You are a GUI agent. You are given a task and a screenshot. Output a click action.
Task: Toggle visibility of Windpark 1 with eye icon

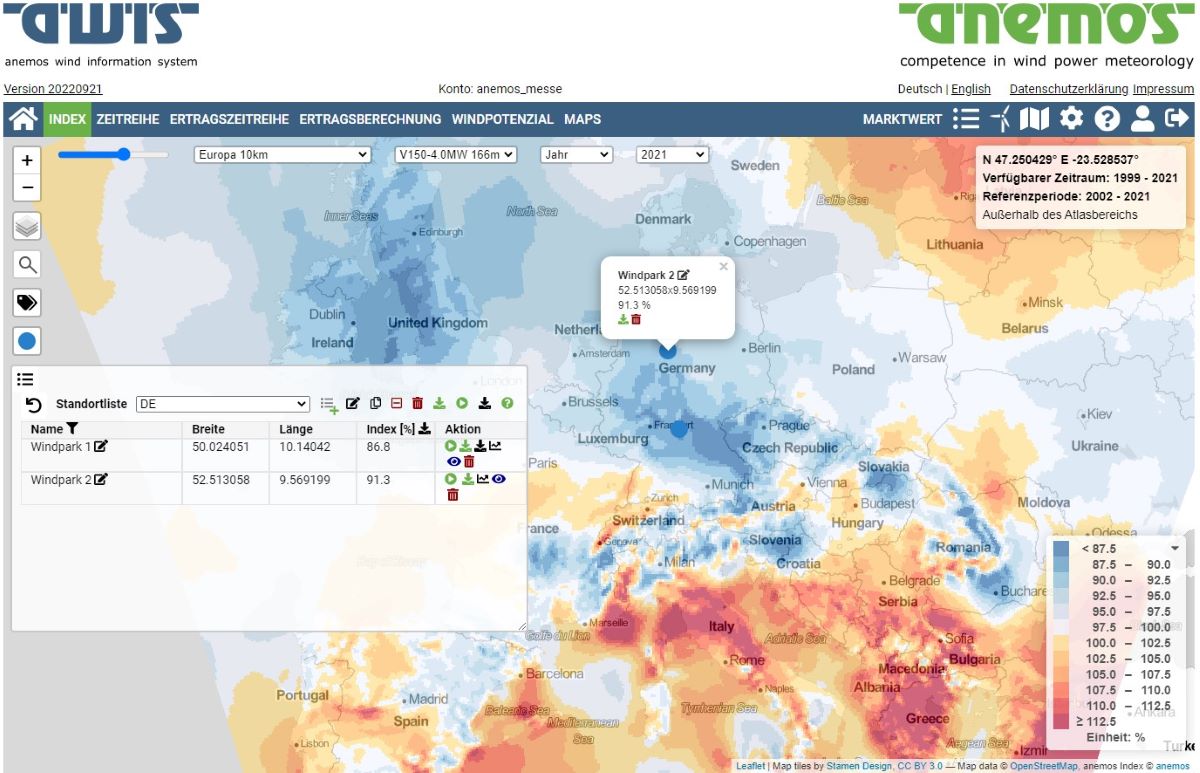point(454,461)
